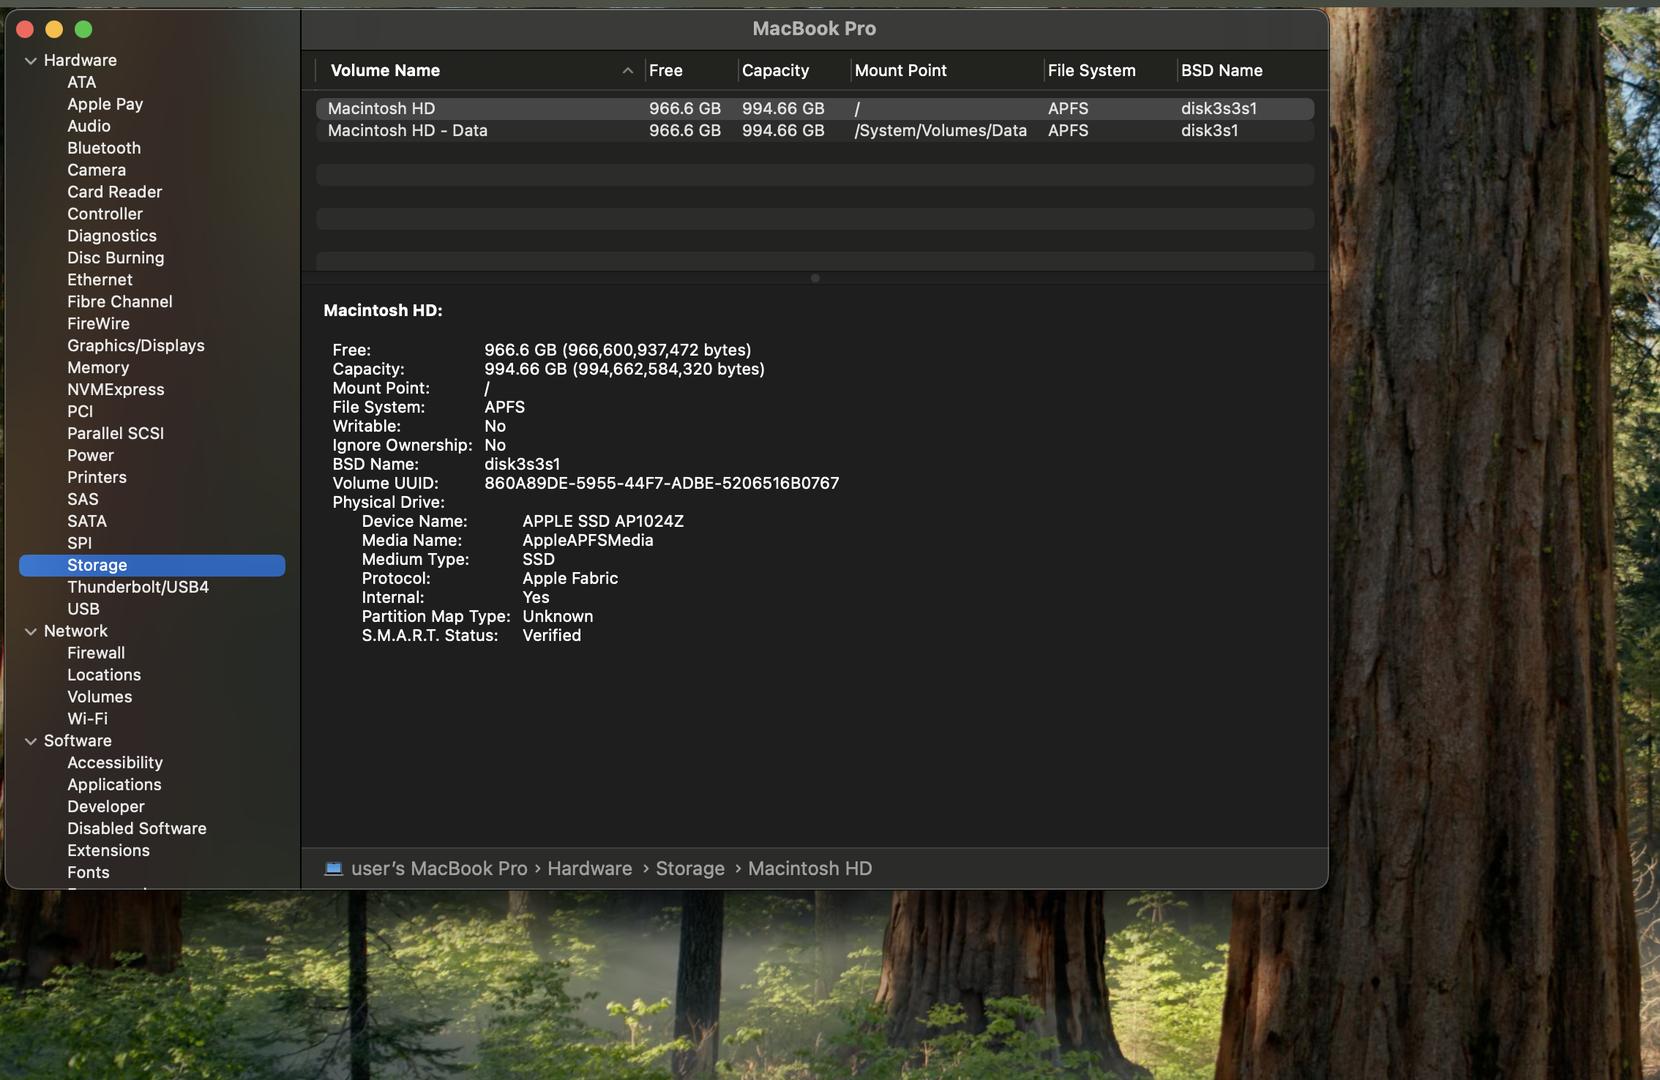Select Memory in the sidebar
1660x1080 pixels.
[x=98, y=369]
